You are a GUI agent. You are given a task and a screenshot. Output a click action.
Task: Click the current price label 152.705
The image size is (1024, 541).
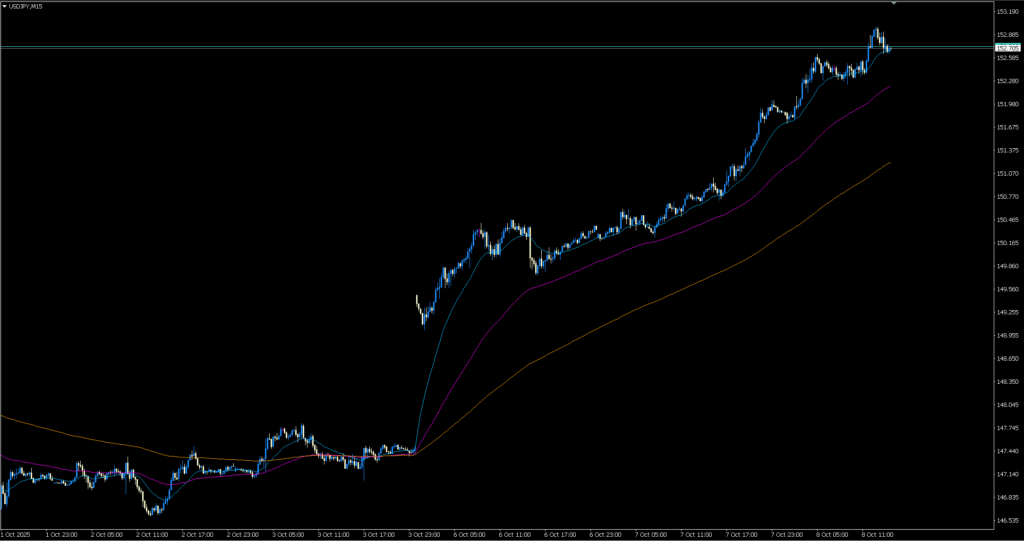[1007, 47]
